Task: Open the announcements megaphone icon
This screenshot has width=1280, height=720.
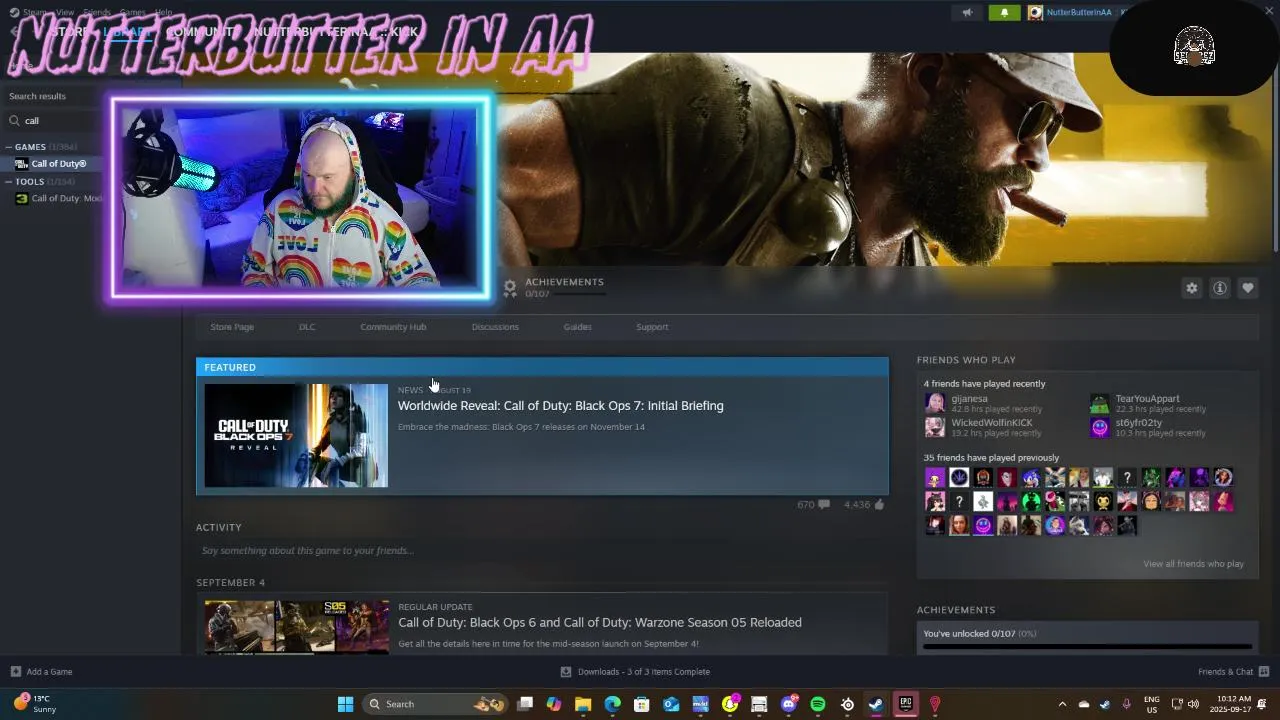Action: point(966,13)
